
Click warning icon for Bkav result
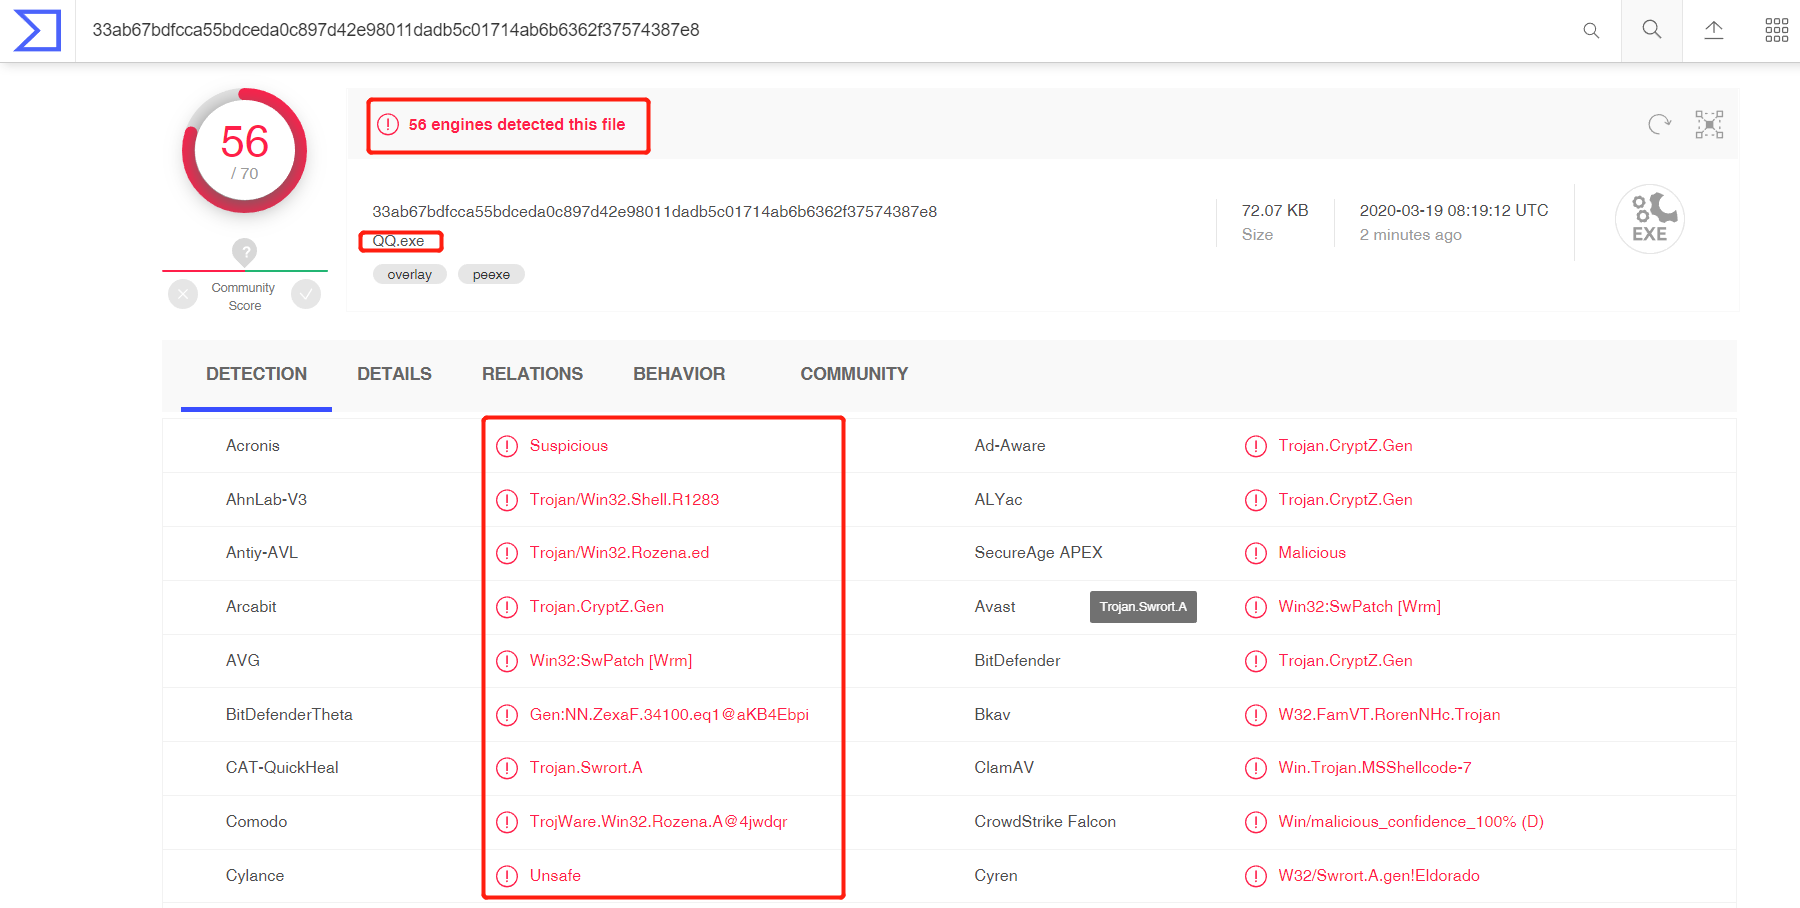coord(1255,715)
